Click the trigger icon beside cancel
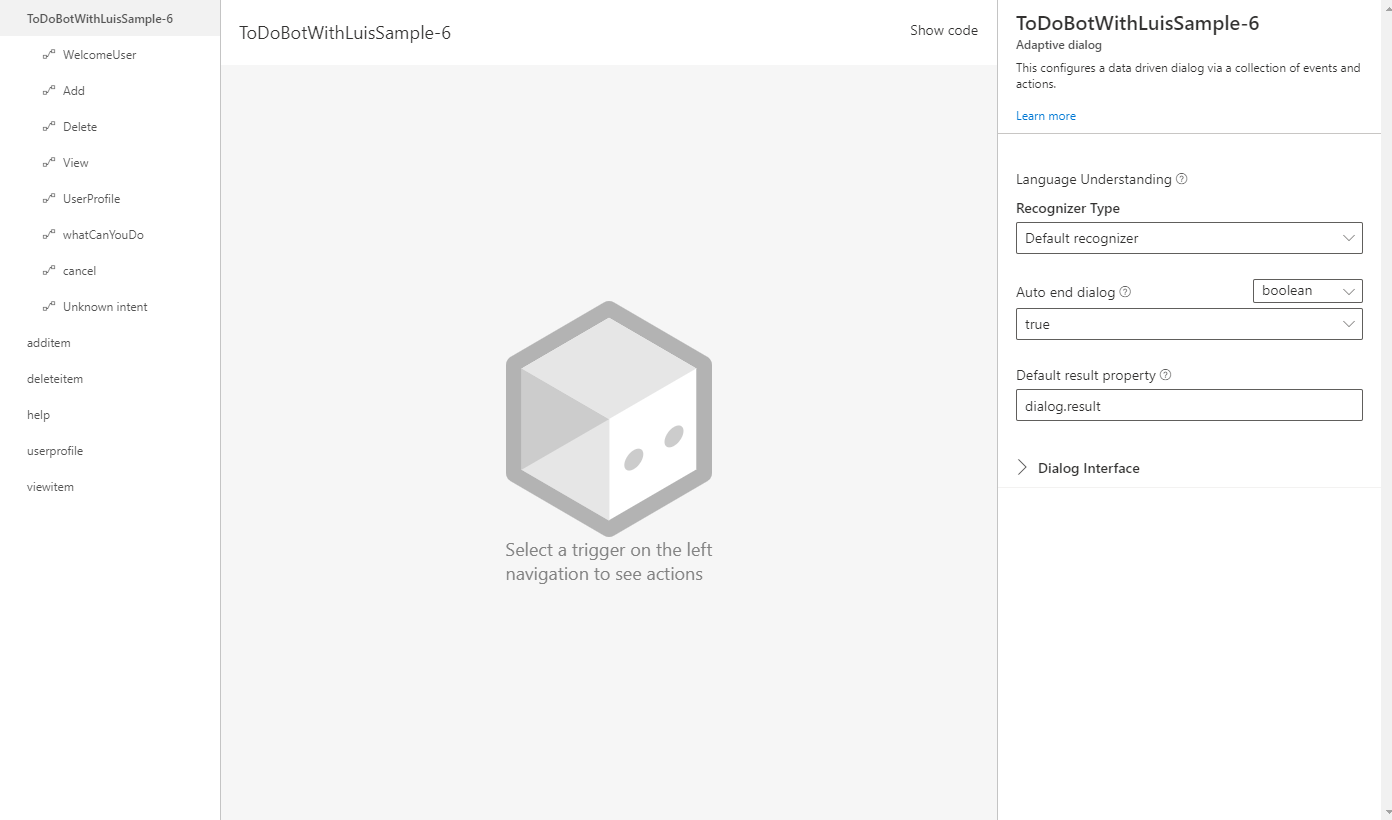This screenshot has width=1392, height=820. pos(49,271)
